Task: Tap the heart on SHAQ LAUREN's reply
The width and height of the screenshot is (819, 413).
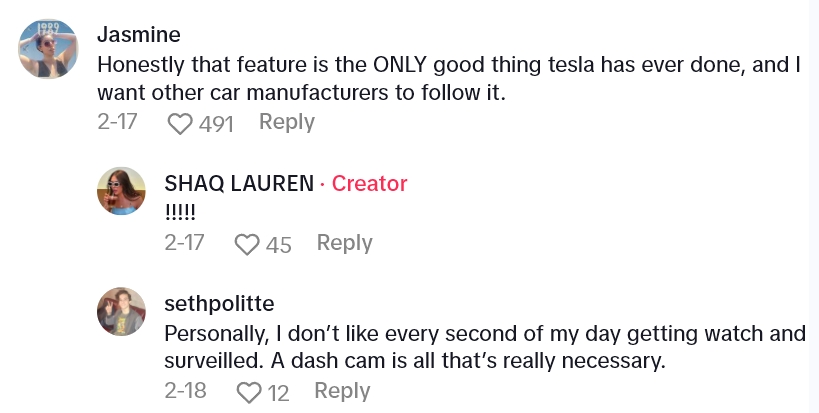Action: 247,244
